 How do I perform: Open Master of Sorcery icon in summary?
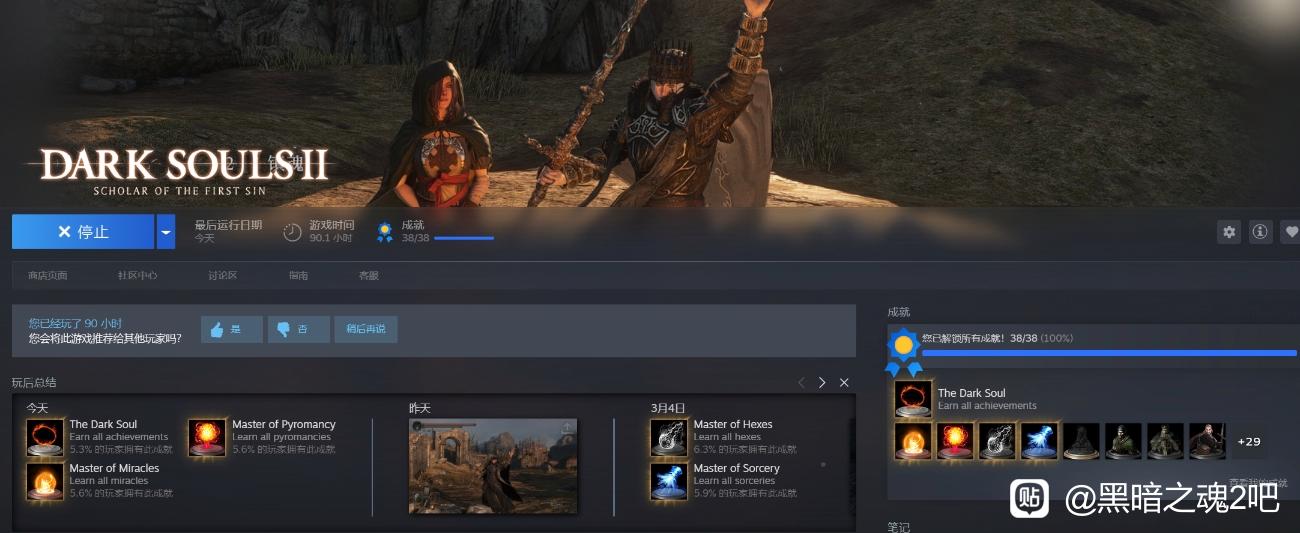click(x=669, y=481)
